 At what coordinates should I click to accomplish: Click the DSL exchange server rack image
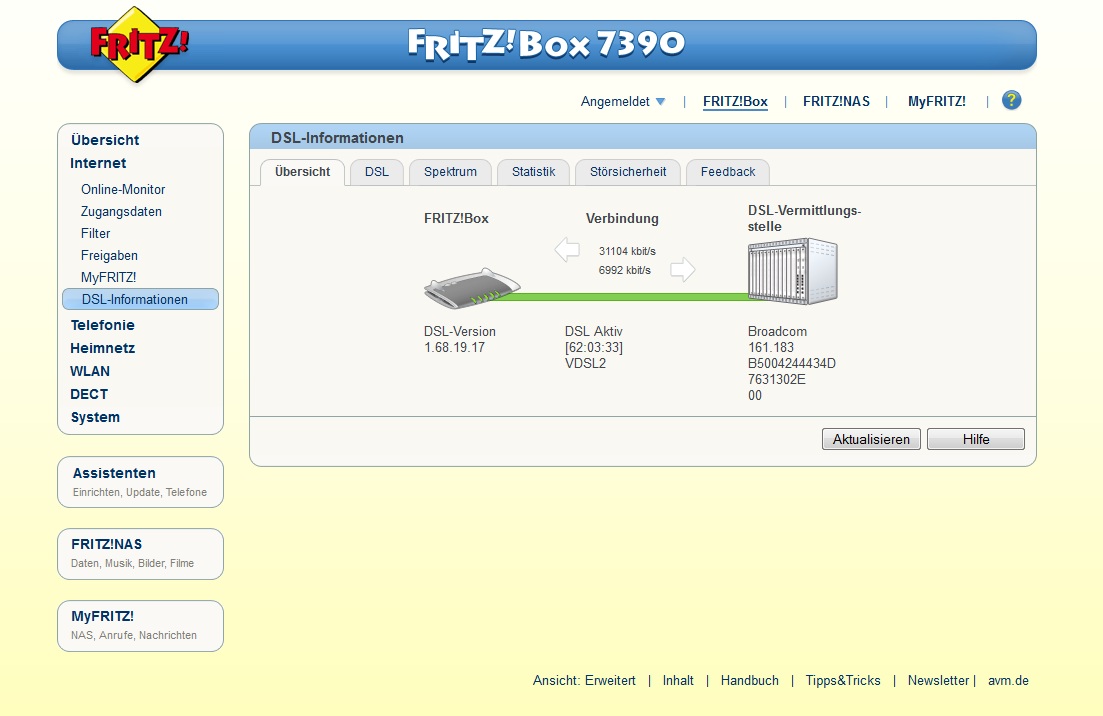(793, 271)
